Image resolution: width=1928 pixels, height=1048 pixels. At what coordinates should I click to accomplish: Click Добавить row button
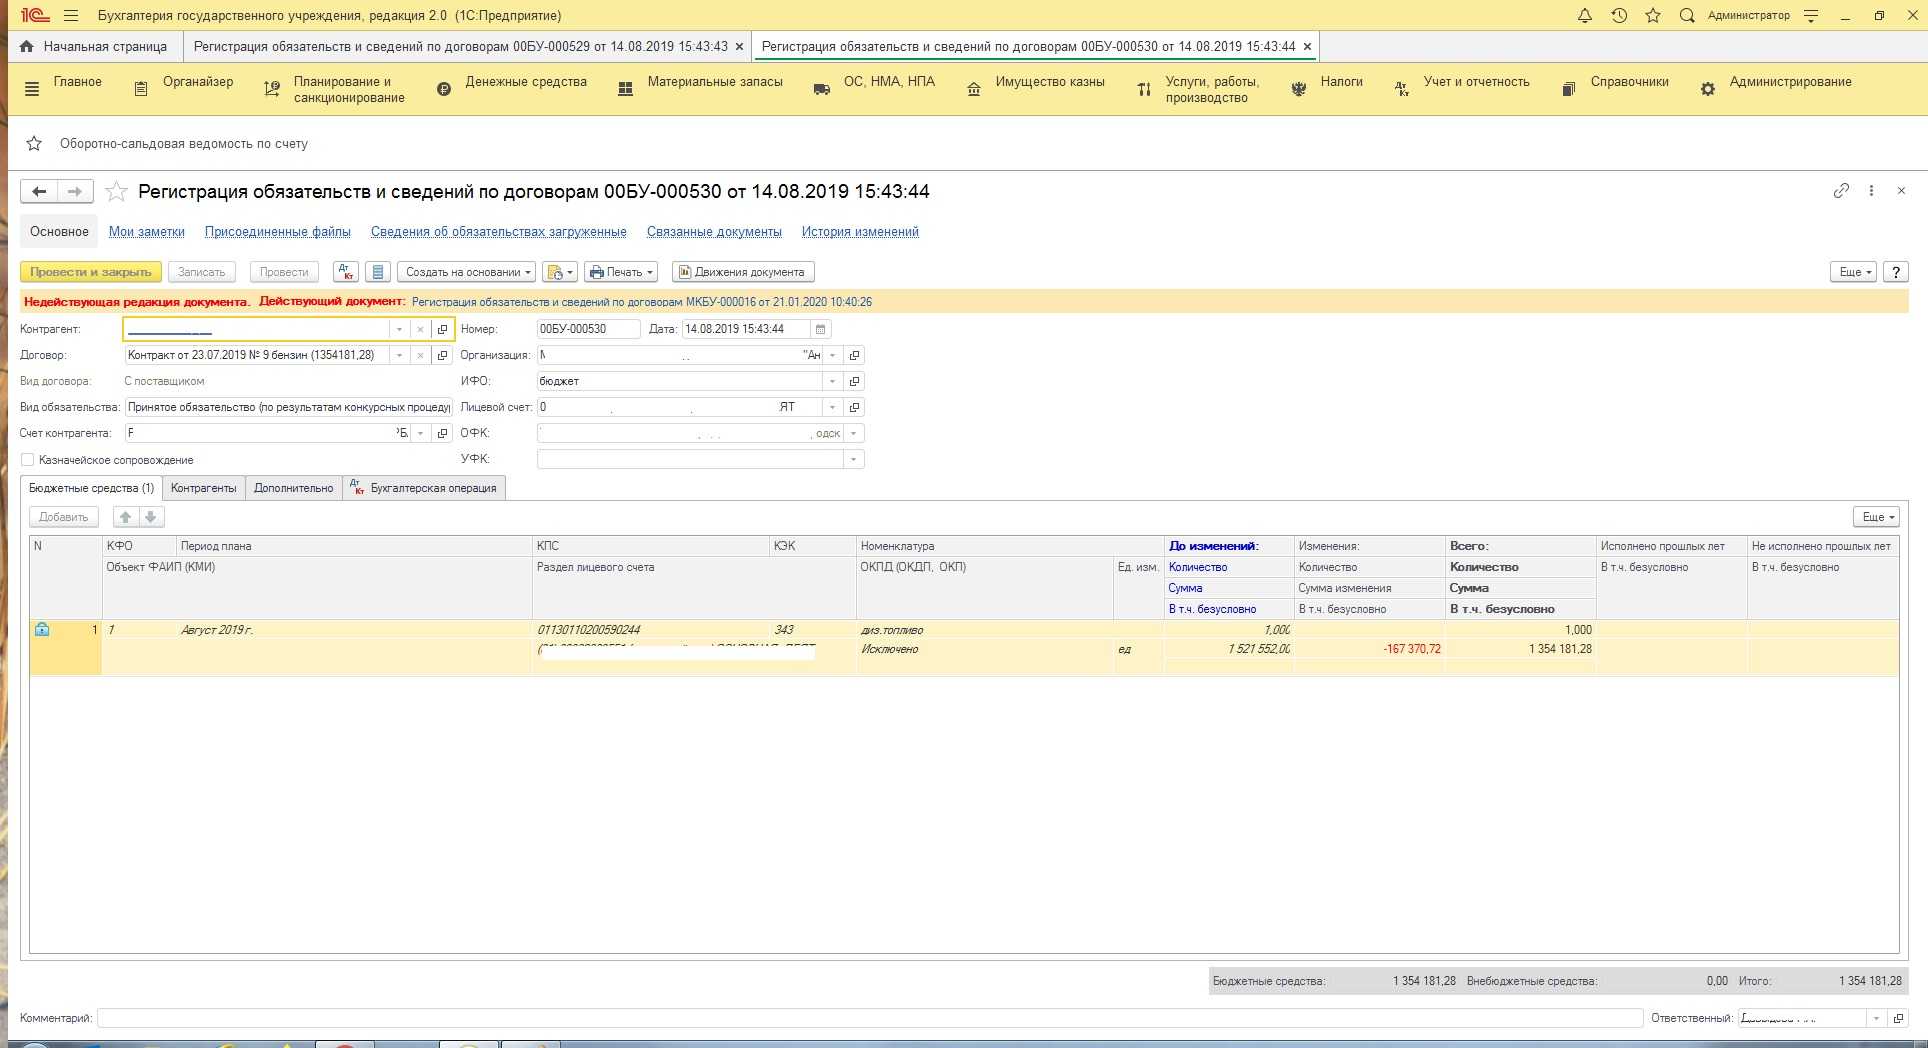pos(64,517)
